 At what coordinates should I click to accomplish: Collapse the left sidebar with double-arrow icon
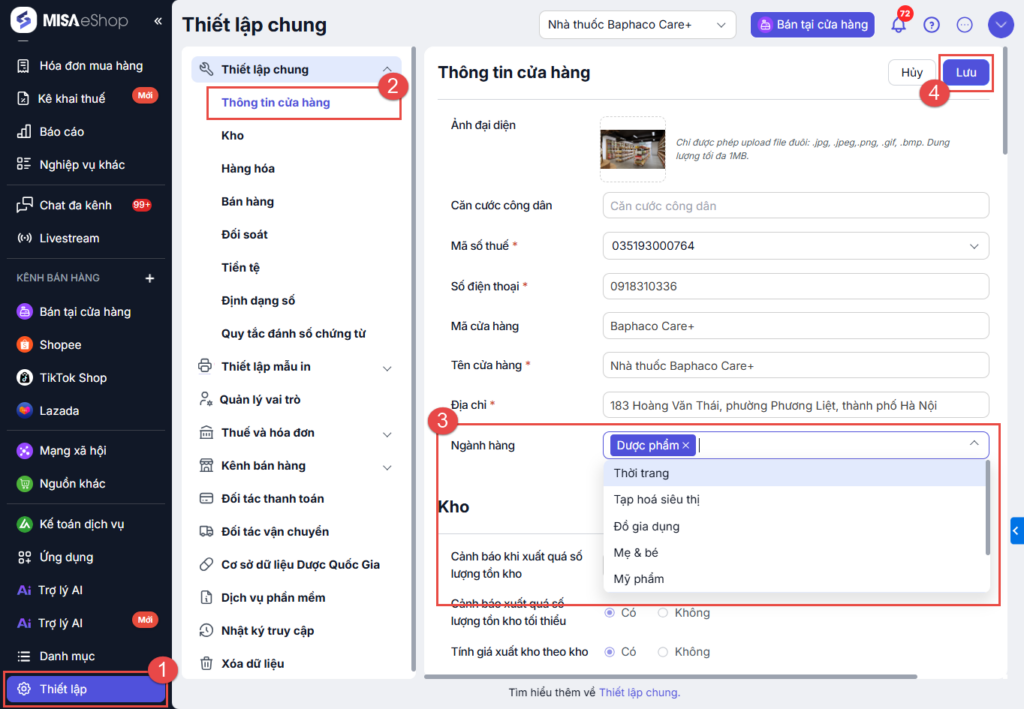pyautogui.click(x=157, y=21)
